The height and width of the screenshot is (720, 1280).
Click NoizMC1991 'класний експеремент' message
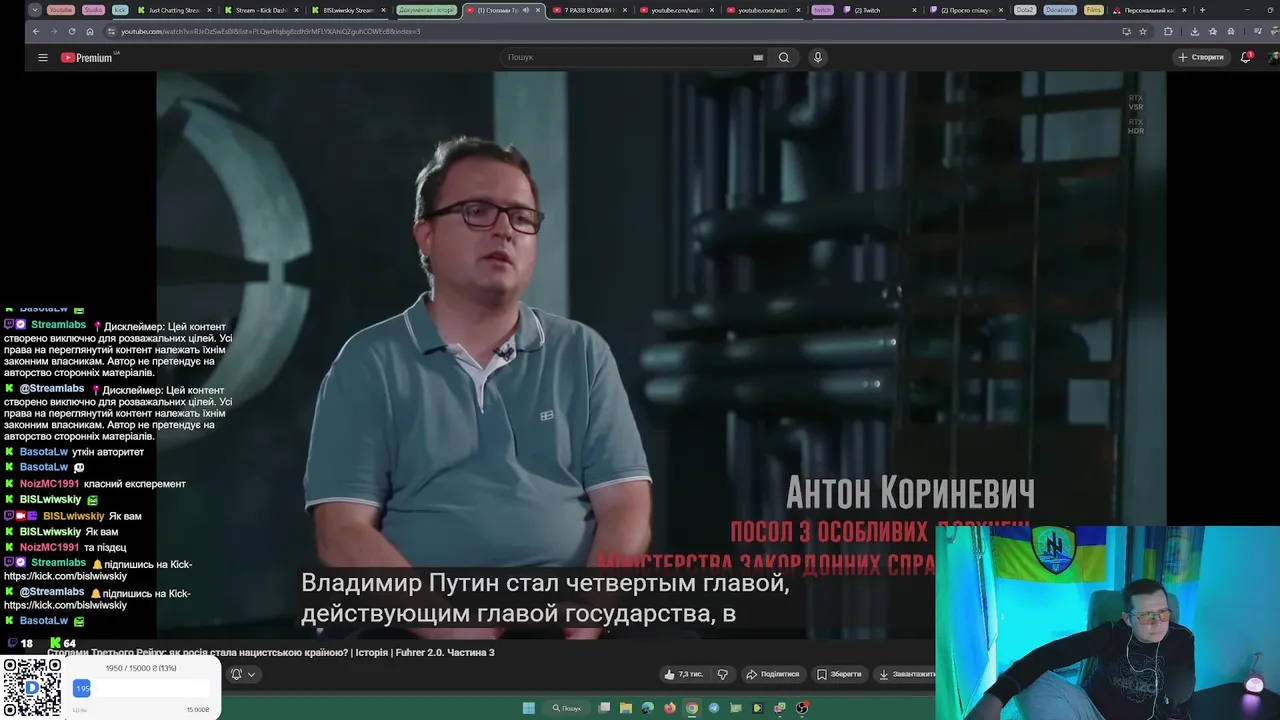(135, 484)
